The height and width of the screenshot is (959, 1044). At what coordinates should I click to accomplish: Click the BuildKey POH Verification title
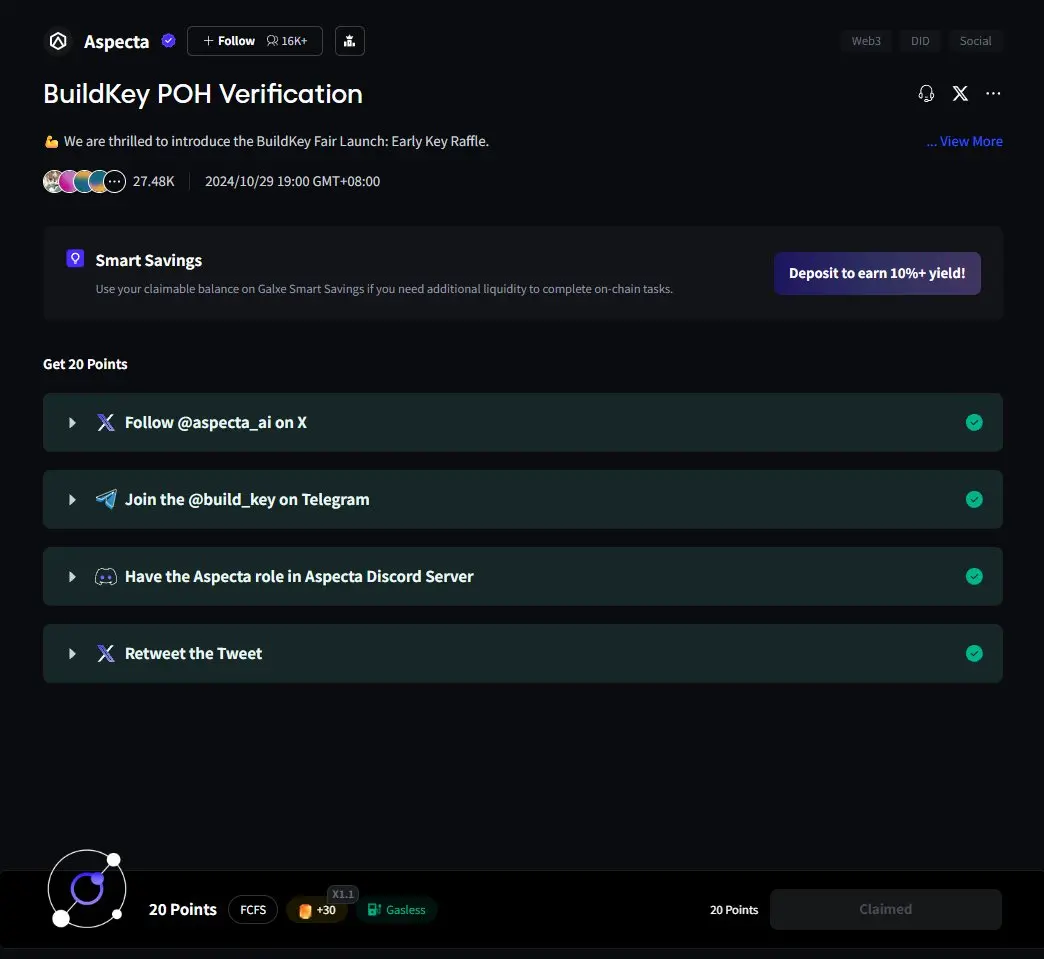[203, 94]
